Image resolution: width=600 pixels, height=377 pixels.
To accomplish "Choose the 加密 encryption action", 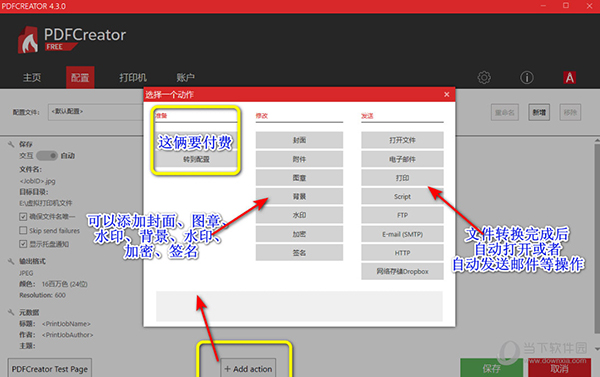I will point(299,234).
